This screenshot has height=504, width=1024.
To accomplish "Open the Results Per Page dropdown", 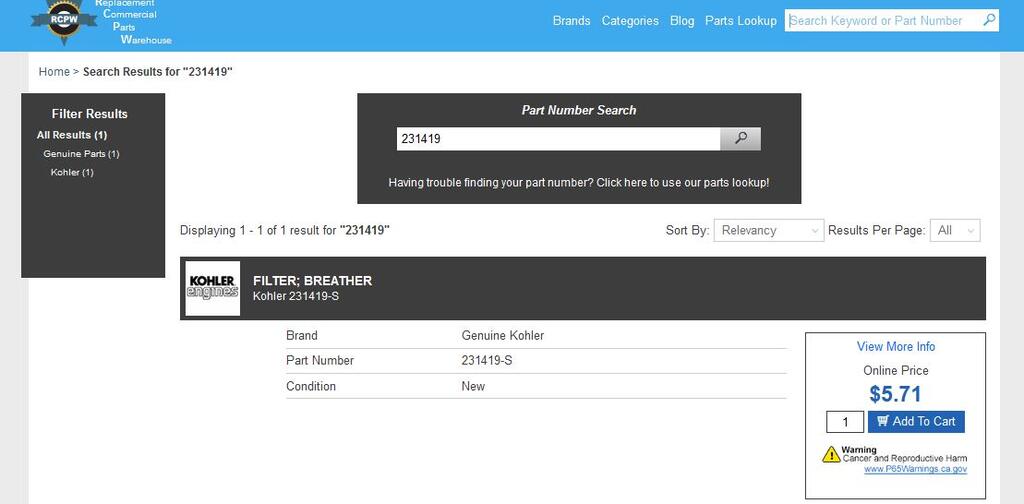I will [x=955, y=230].
